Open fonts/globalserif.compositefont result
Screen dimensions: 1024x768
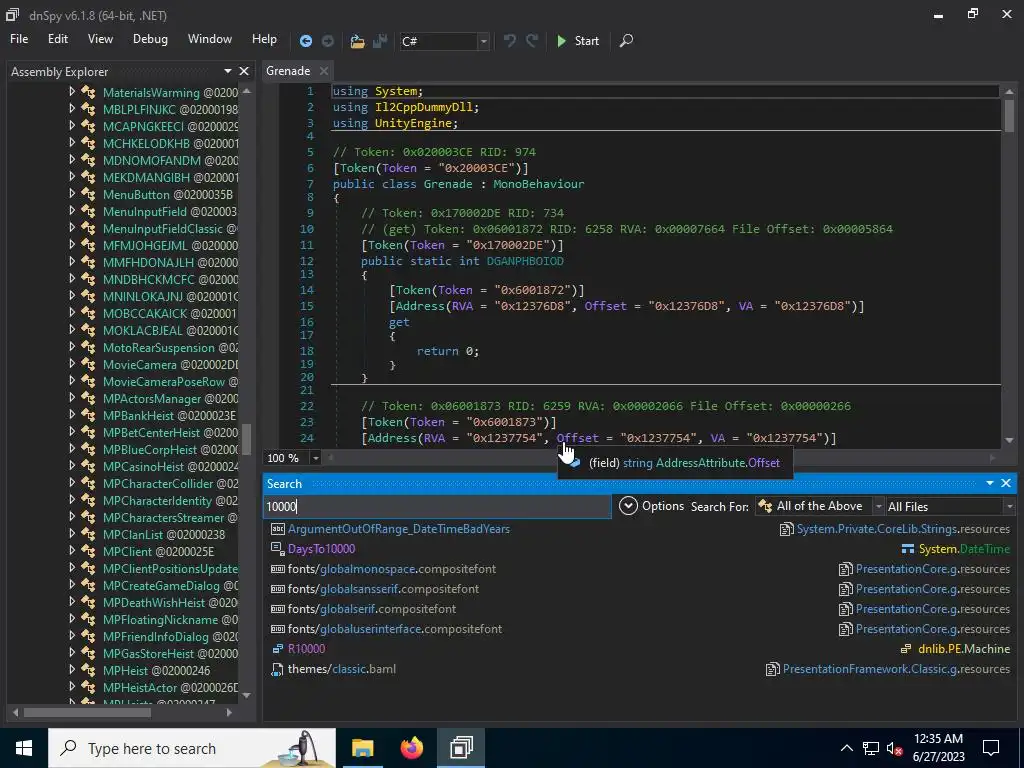point(372,609)
